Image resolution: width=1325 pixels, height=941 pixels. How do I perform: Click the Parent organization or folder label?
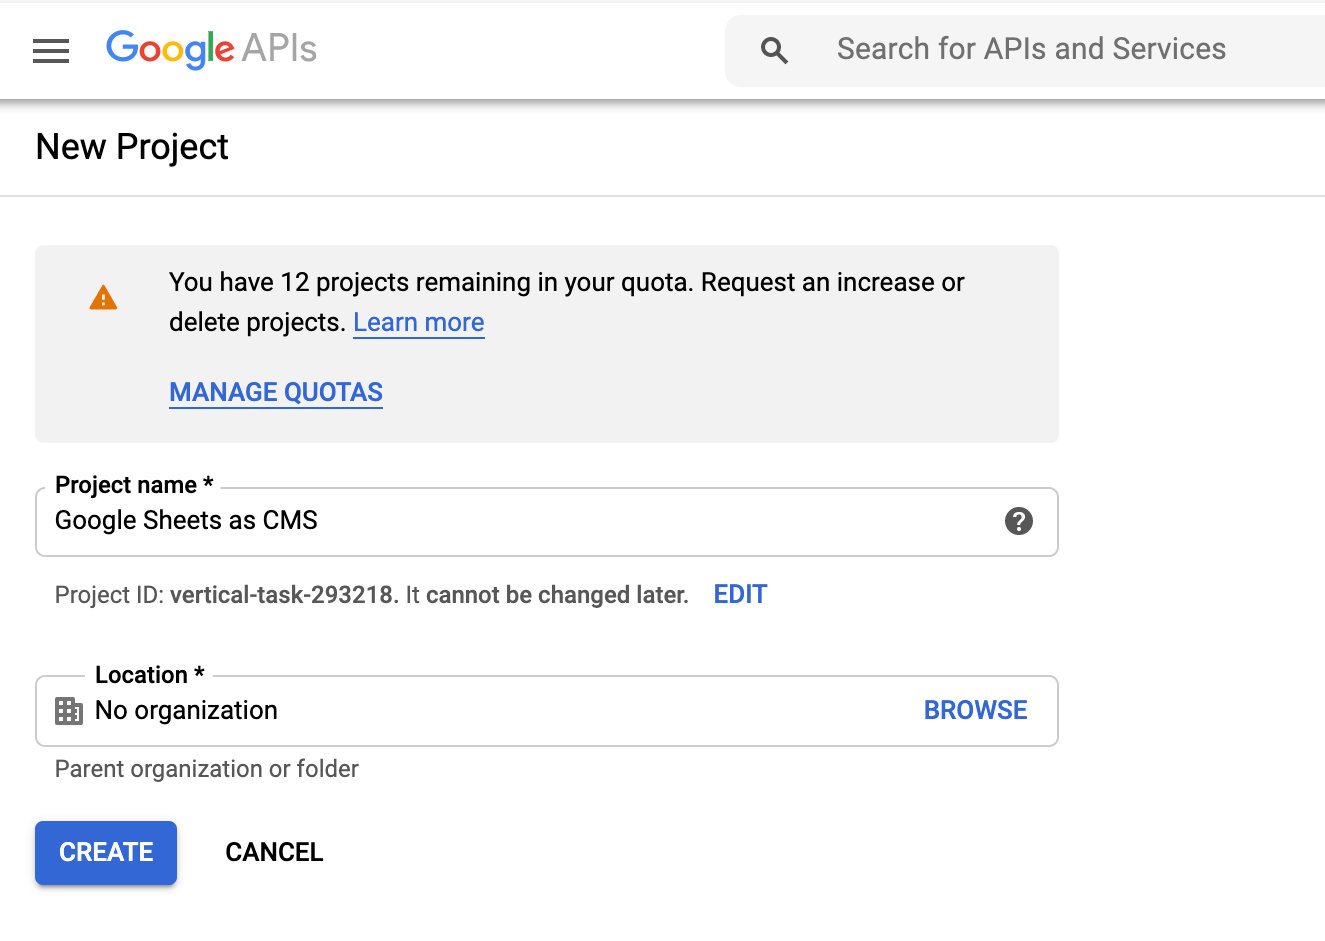point(206,769)
